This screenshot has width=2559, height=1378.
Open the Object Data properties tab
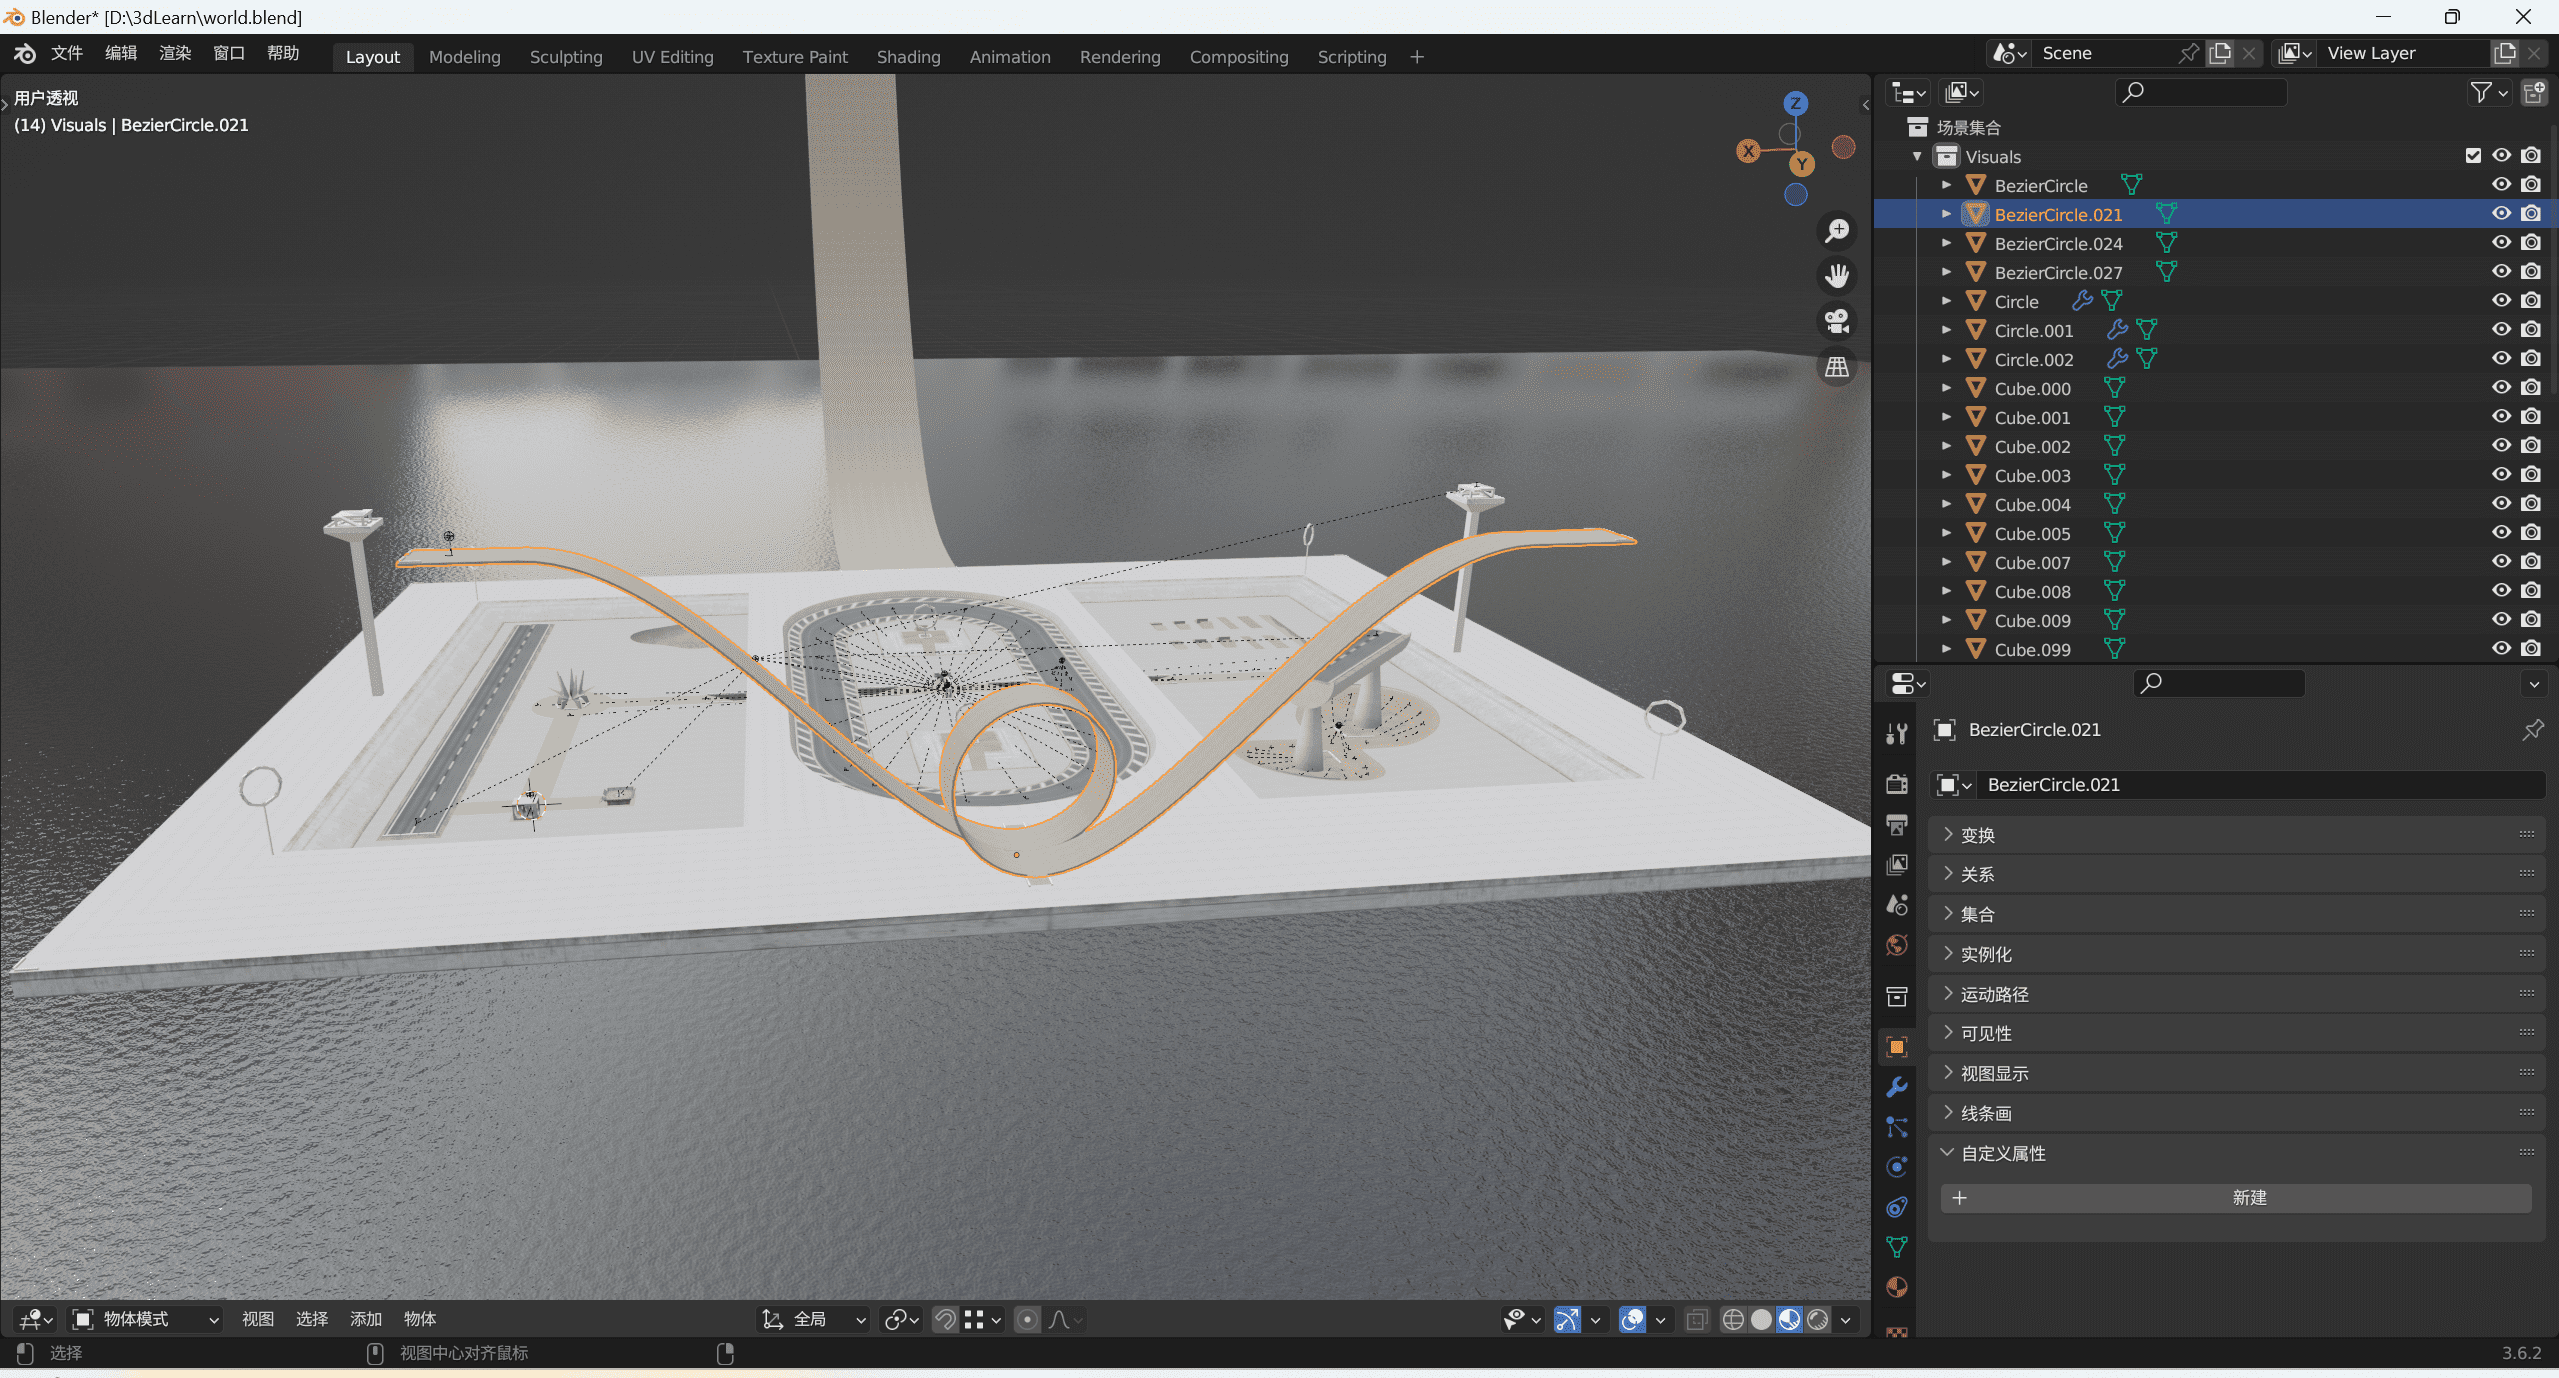(1897, 1247)
